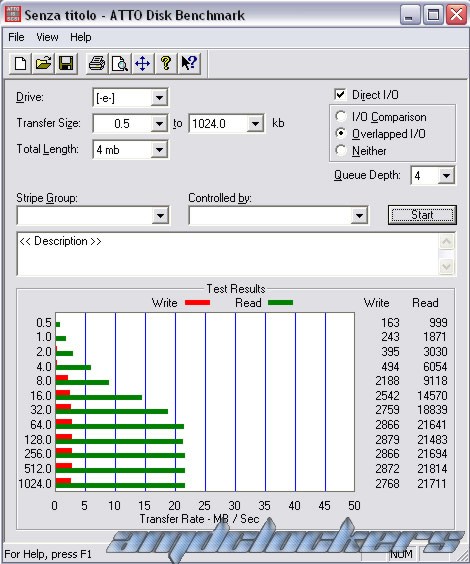Open the Transfer Size maximum 1024.0 dropdown
The height and width of the screenshot is (564, 470).
tap(255, 124)
